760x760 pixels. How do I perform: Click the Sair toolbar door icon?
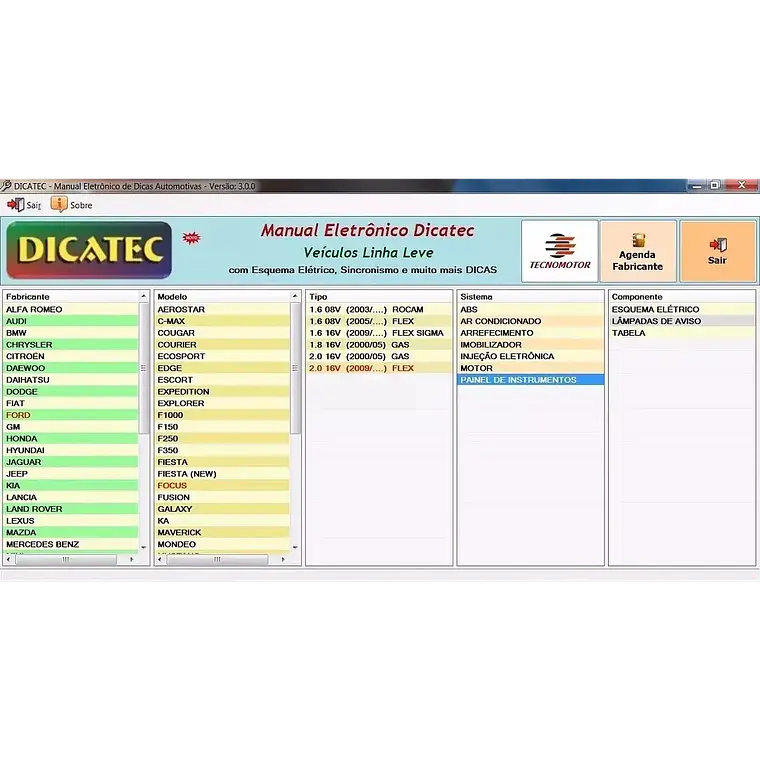coord(16,205)
